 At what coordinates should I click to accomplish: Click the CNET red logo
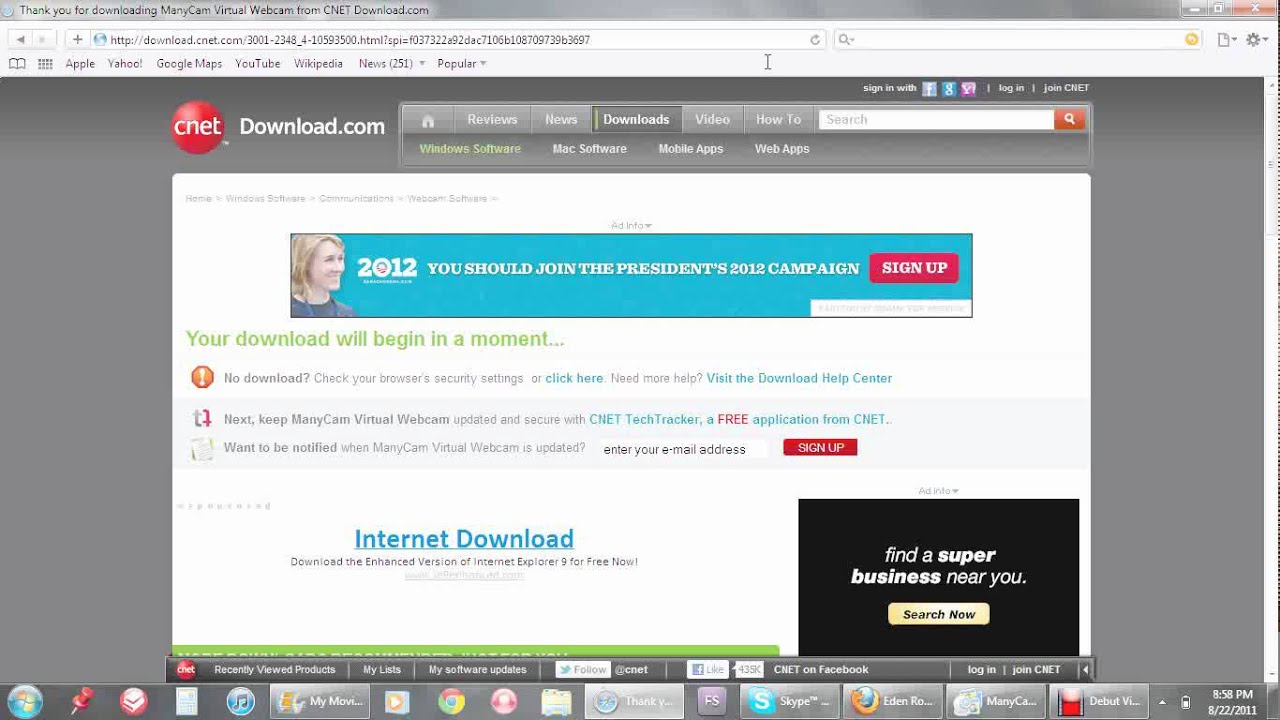pos(198,127)
